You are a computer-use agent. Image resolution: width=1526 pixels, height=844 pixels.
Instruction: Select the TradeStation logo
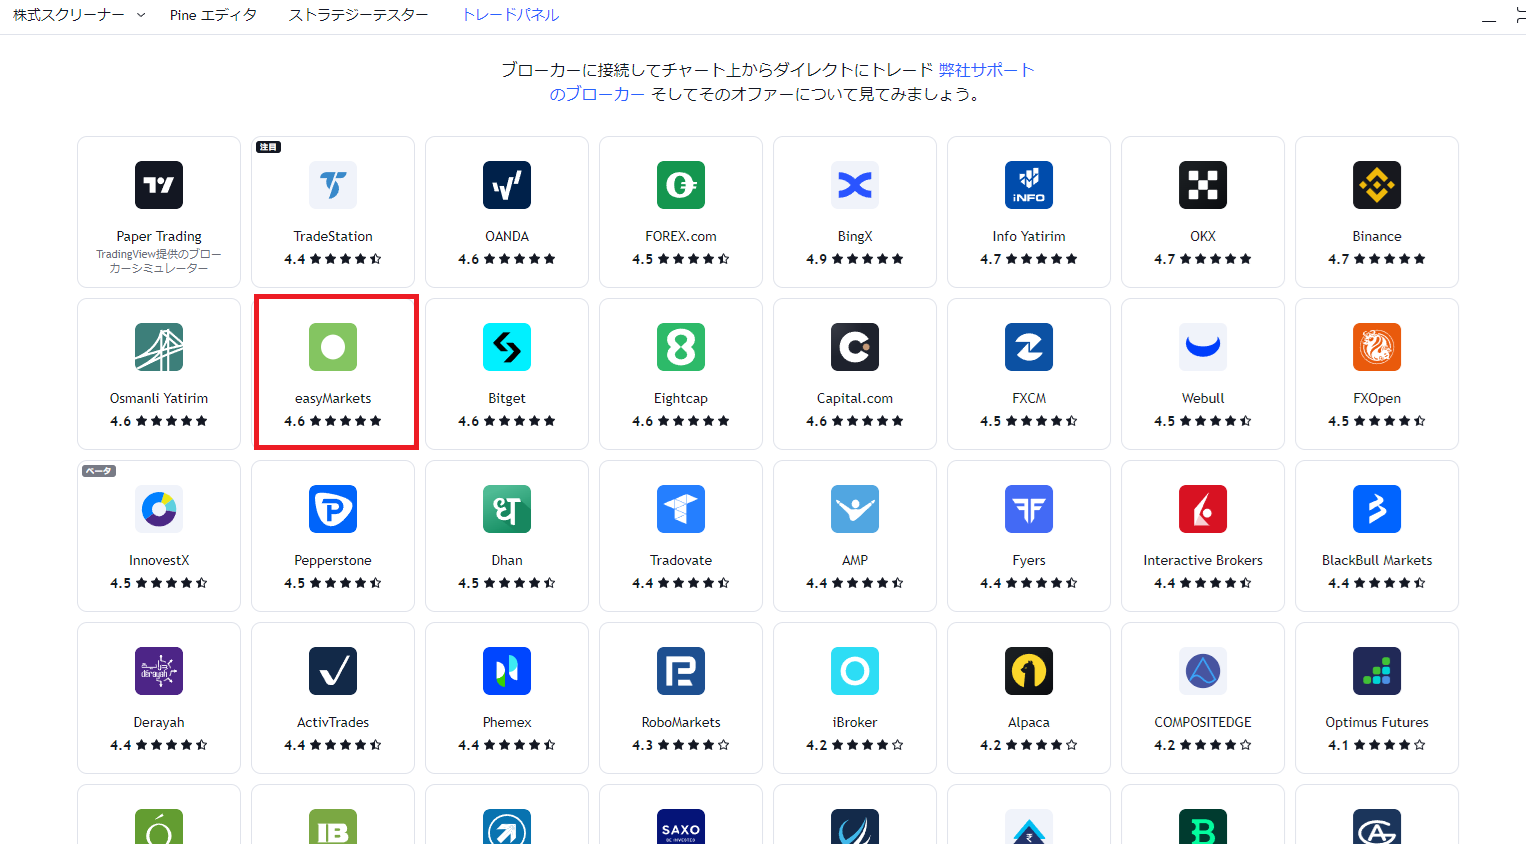pos(333,185)
